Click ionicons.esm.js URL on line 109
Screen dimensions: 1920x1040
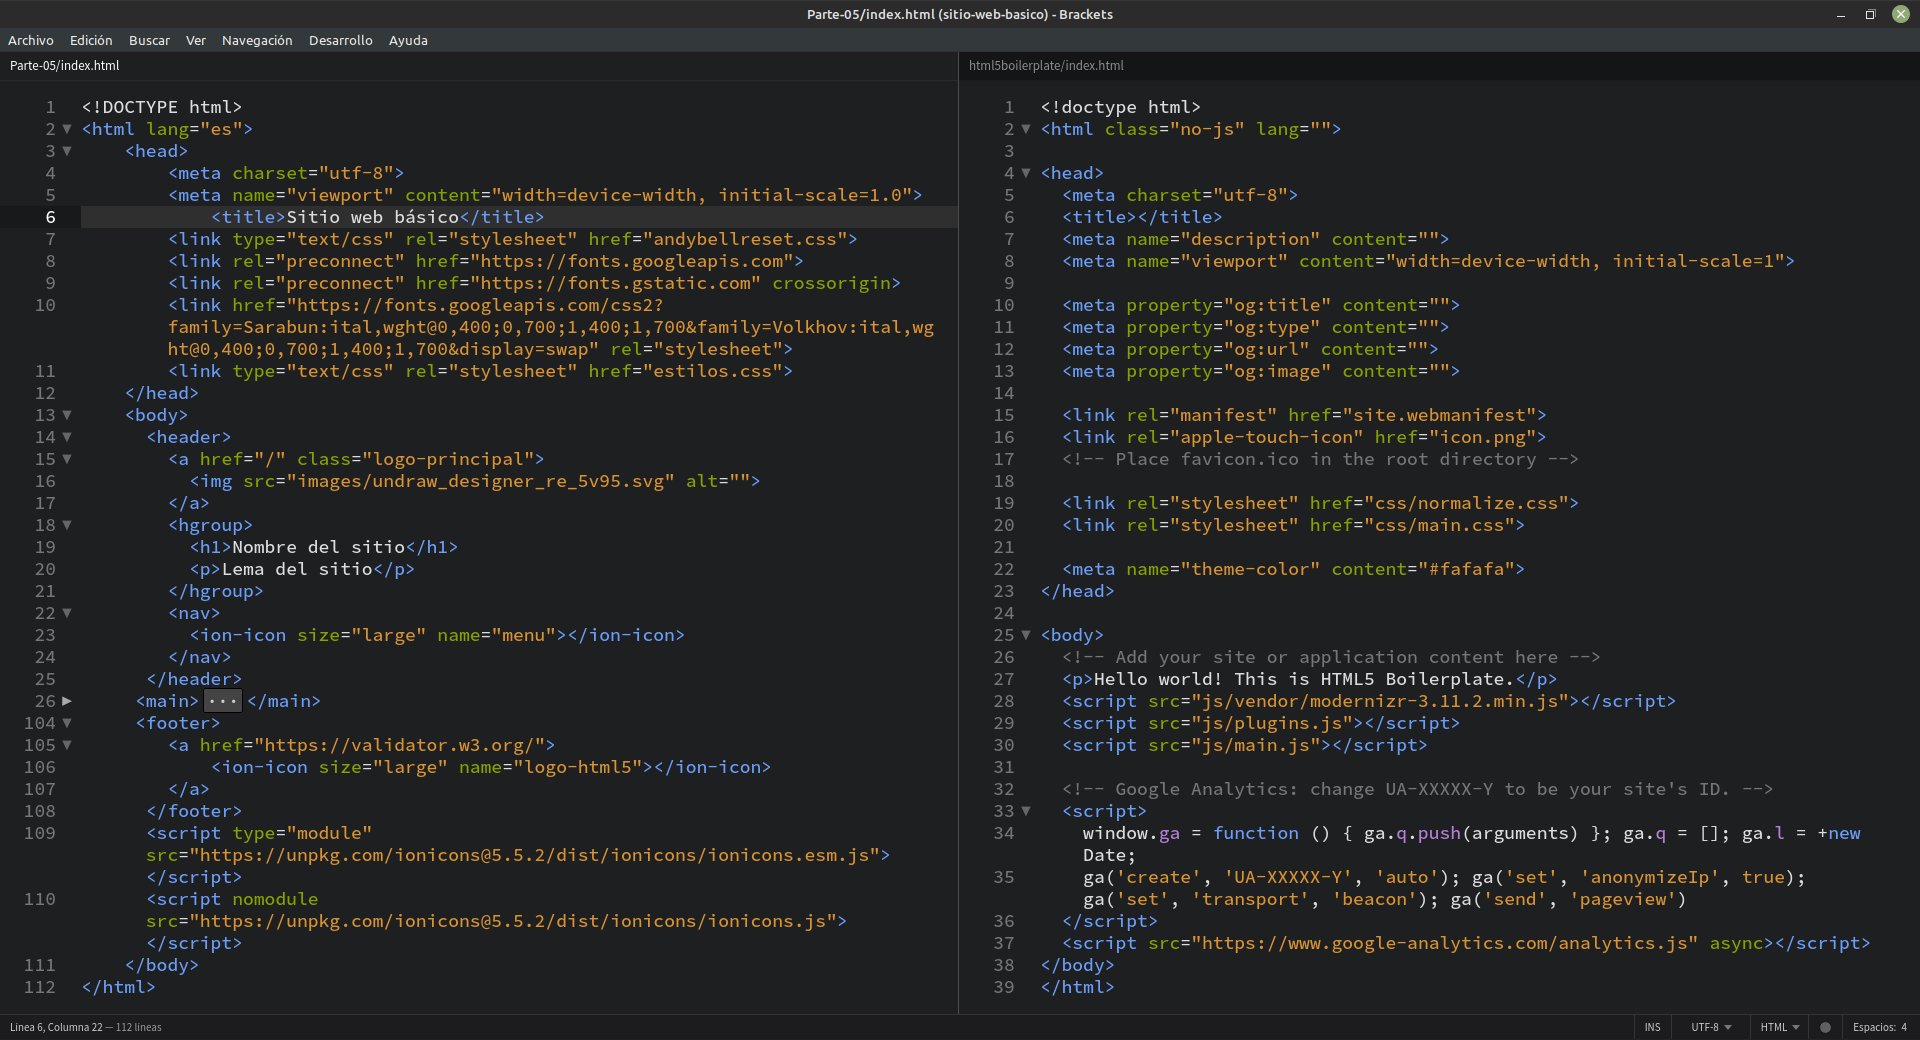535,855
